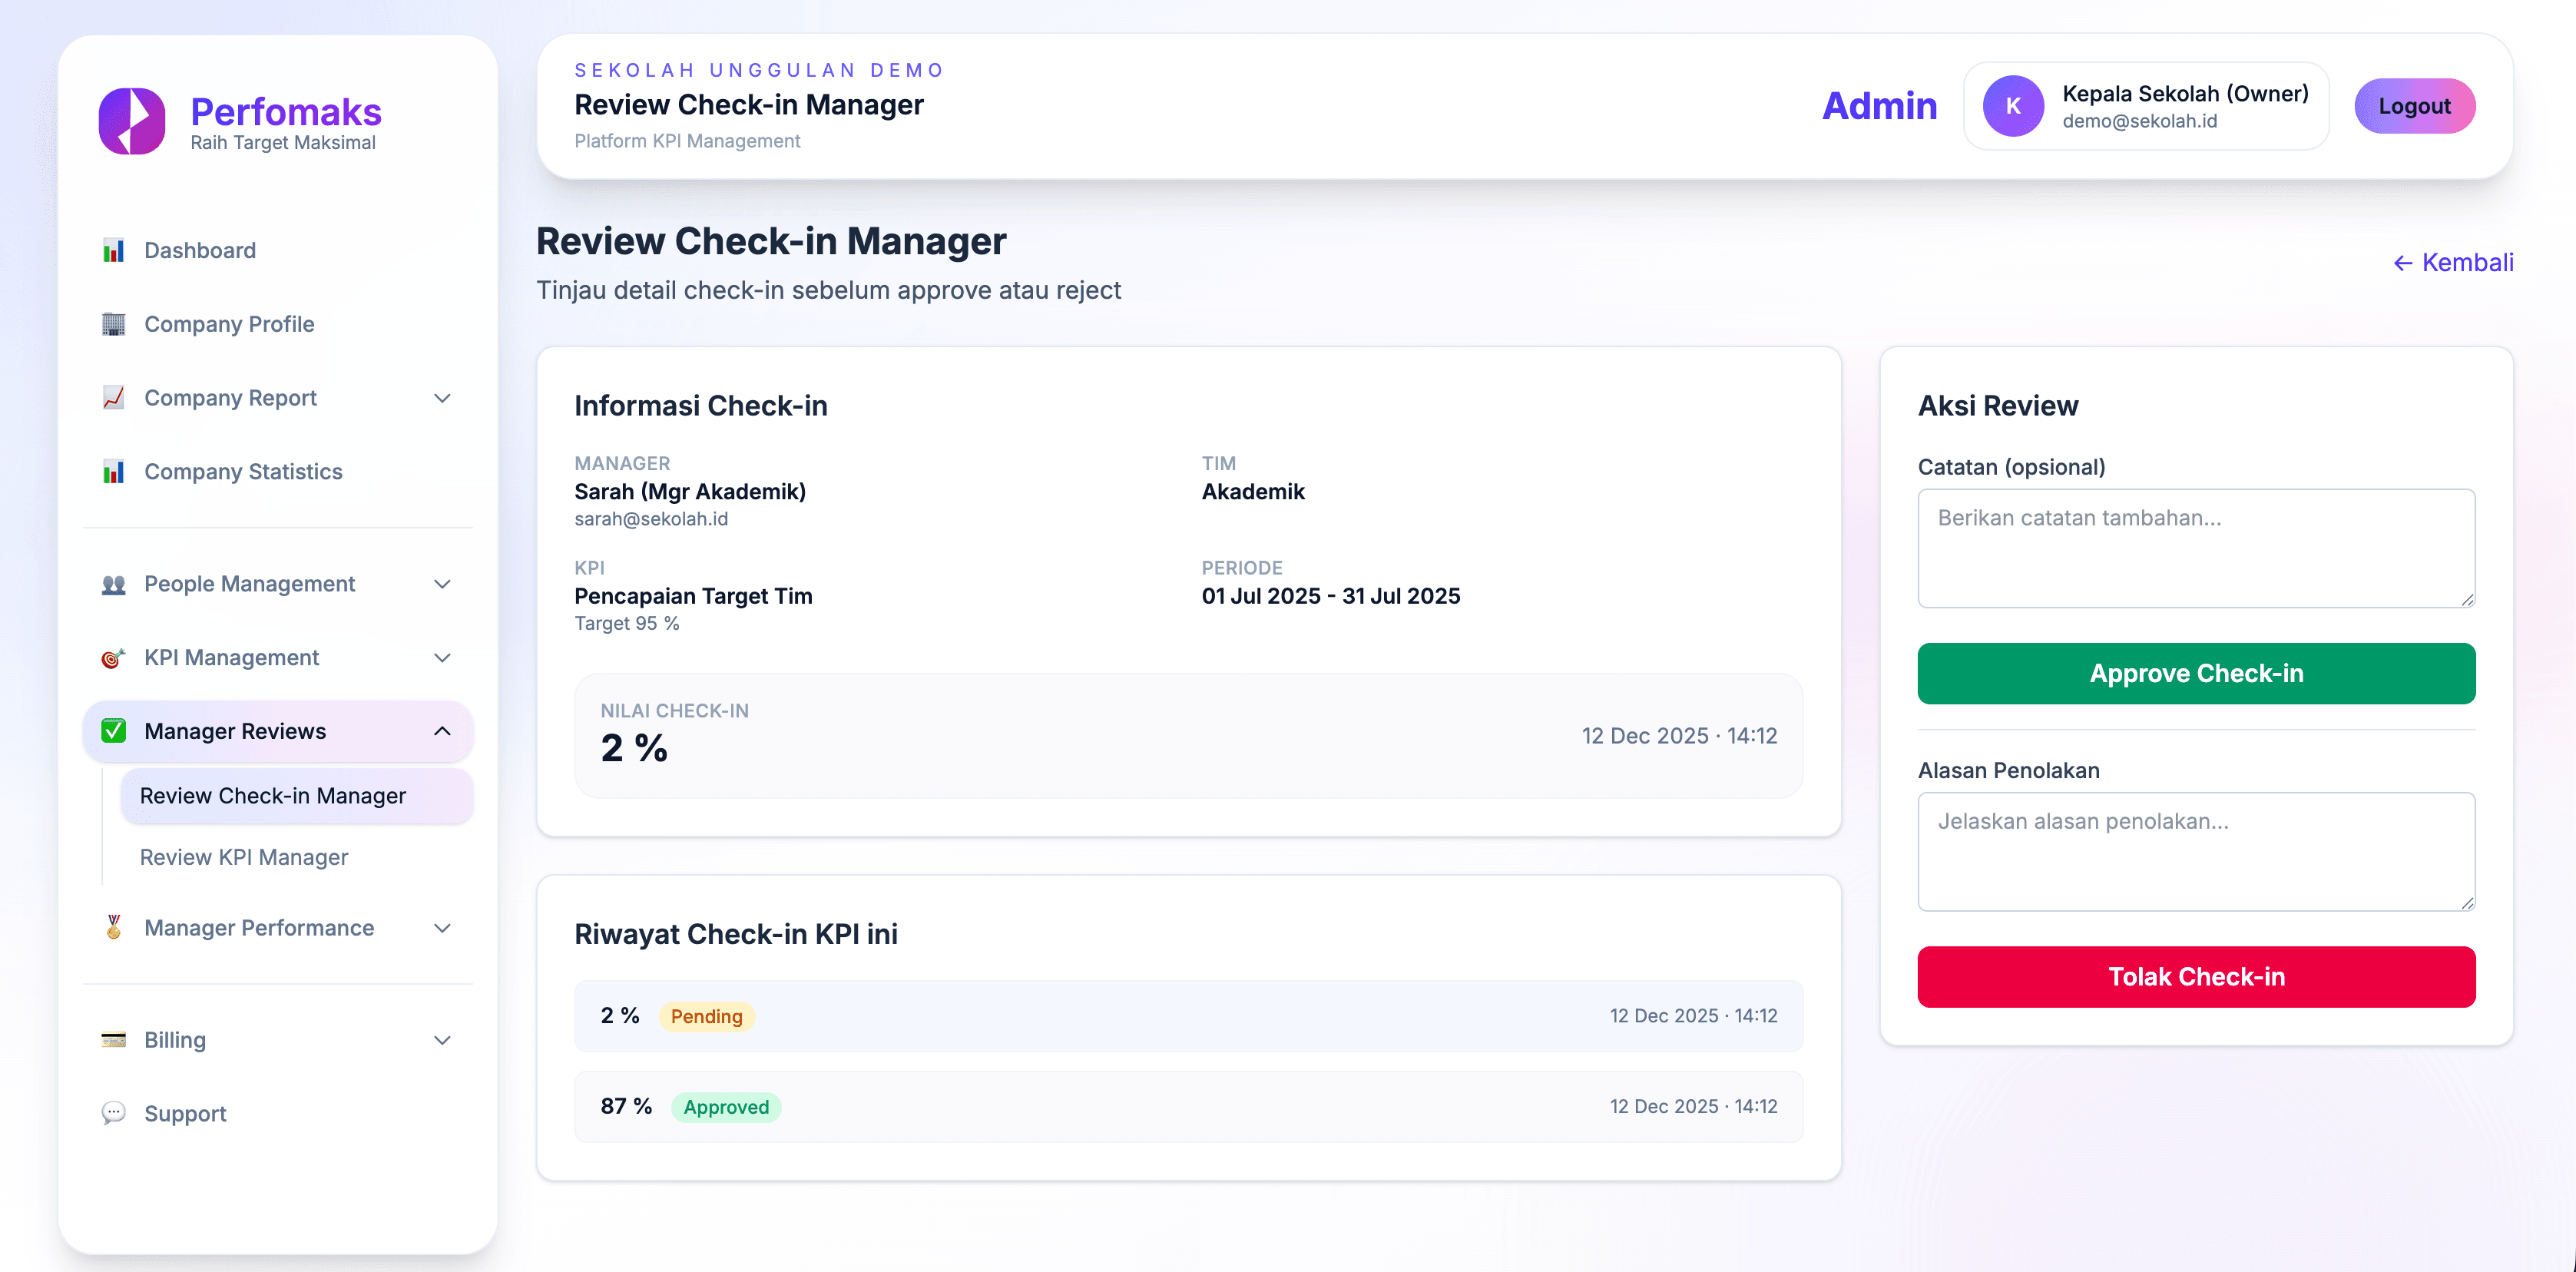This screenshot has height=1272, width=2576.
Task: Open the Billing dropdown
Action: (442, 1040)
